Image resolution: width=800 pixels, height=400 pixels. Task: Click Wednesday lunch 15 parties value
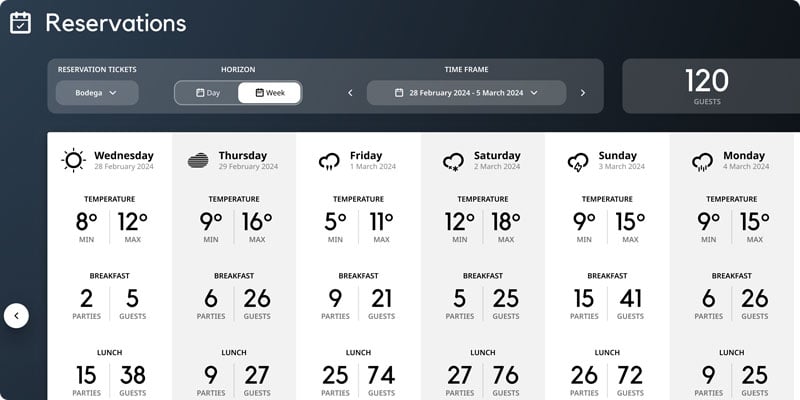pos(87,376)
